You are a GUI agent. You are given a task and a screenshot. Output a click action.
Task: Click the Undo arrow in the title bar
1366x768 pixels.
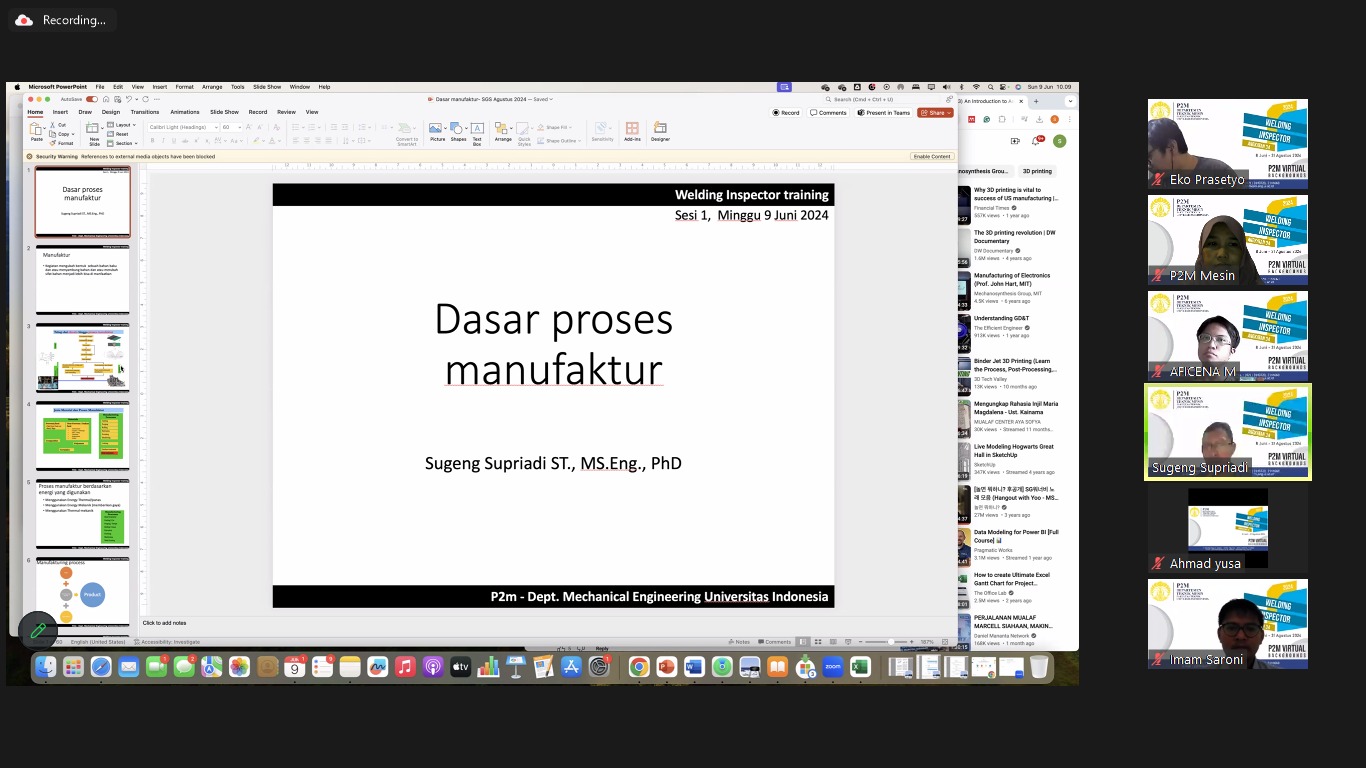pos(128,99)
